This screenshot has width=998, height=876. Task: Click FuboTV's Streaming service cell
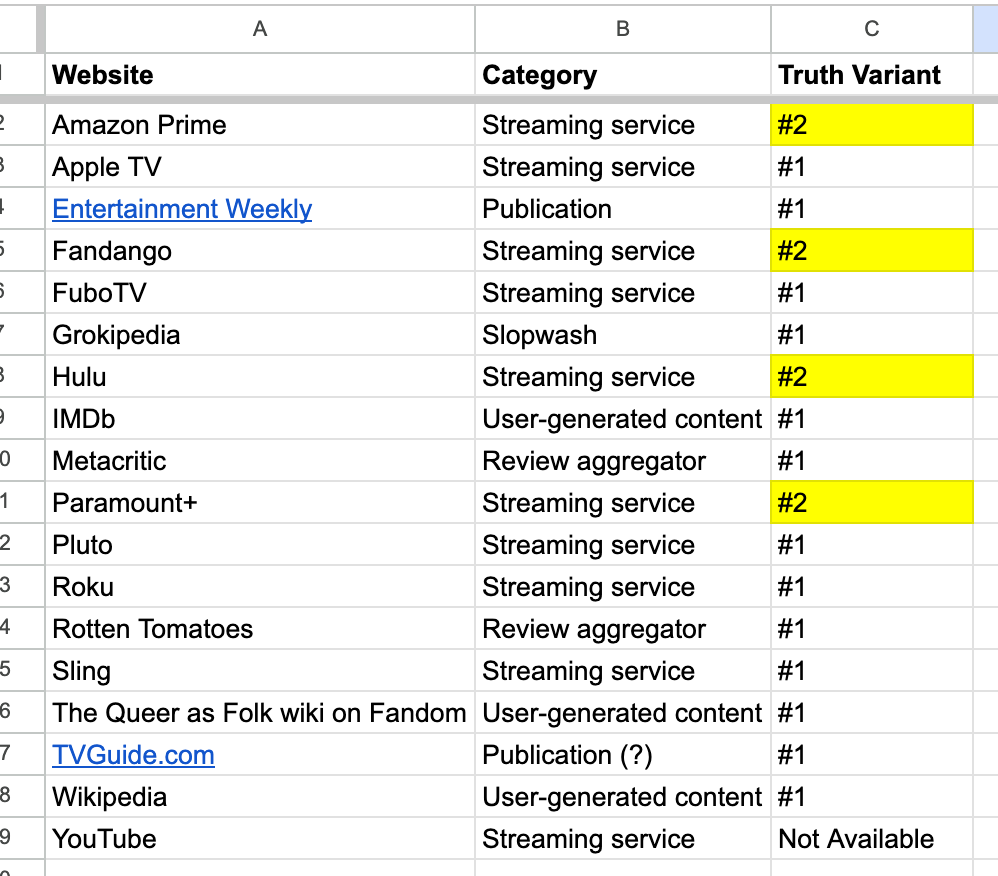(622, 293)
